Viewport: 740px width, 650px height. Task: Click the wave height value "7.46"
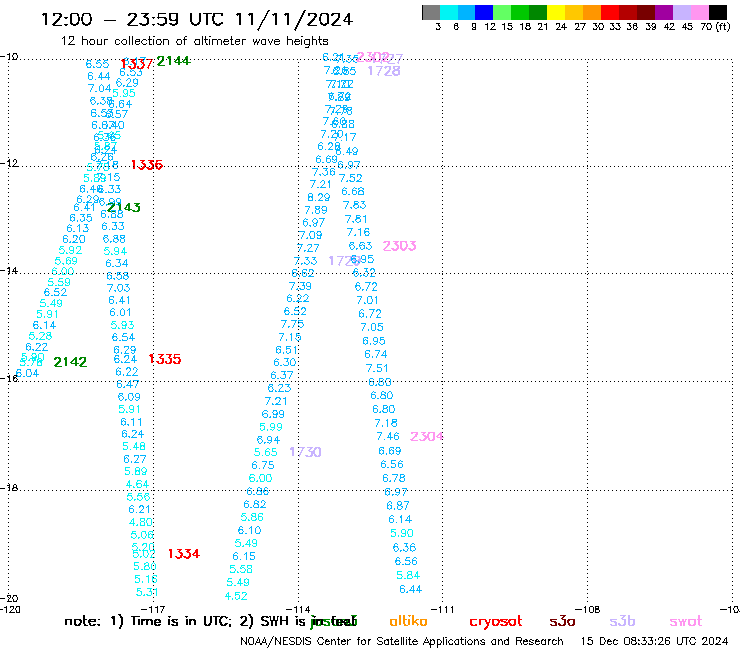point(387,437)
